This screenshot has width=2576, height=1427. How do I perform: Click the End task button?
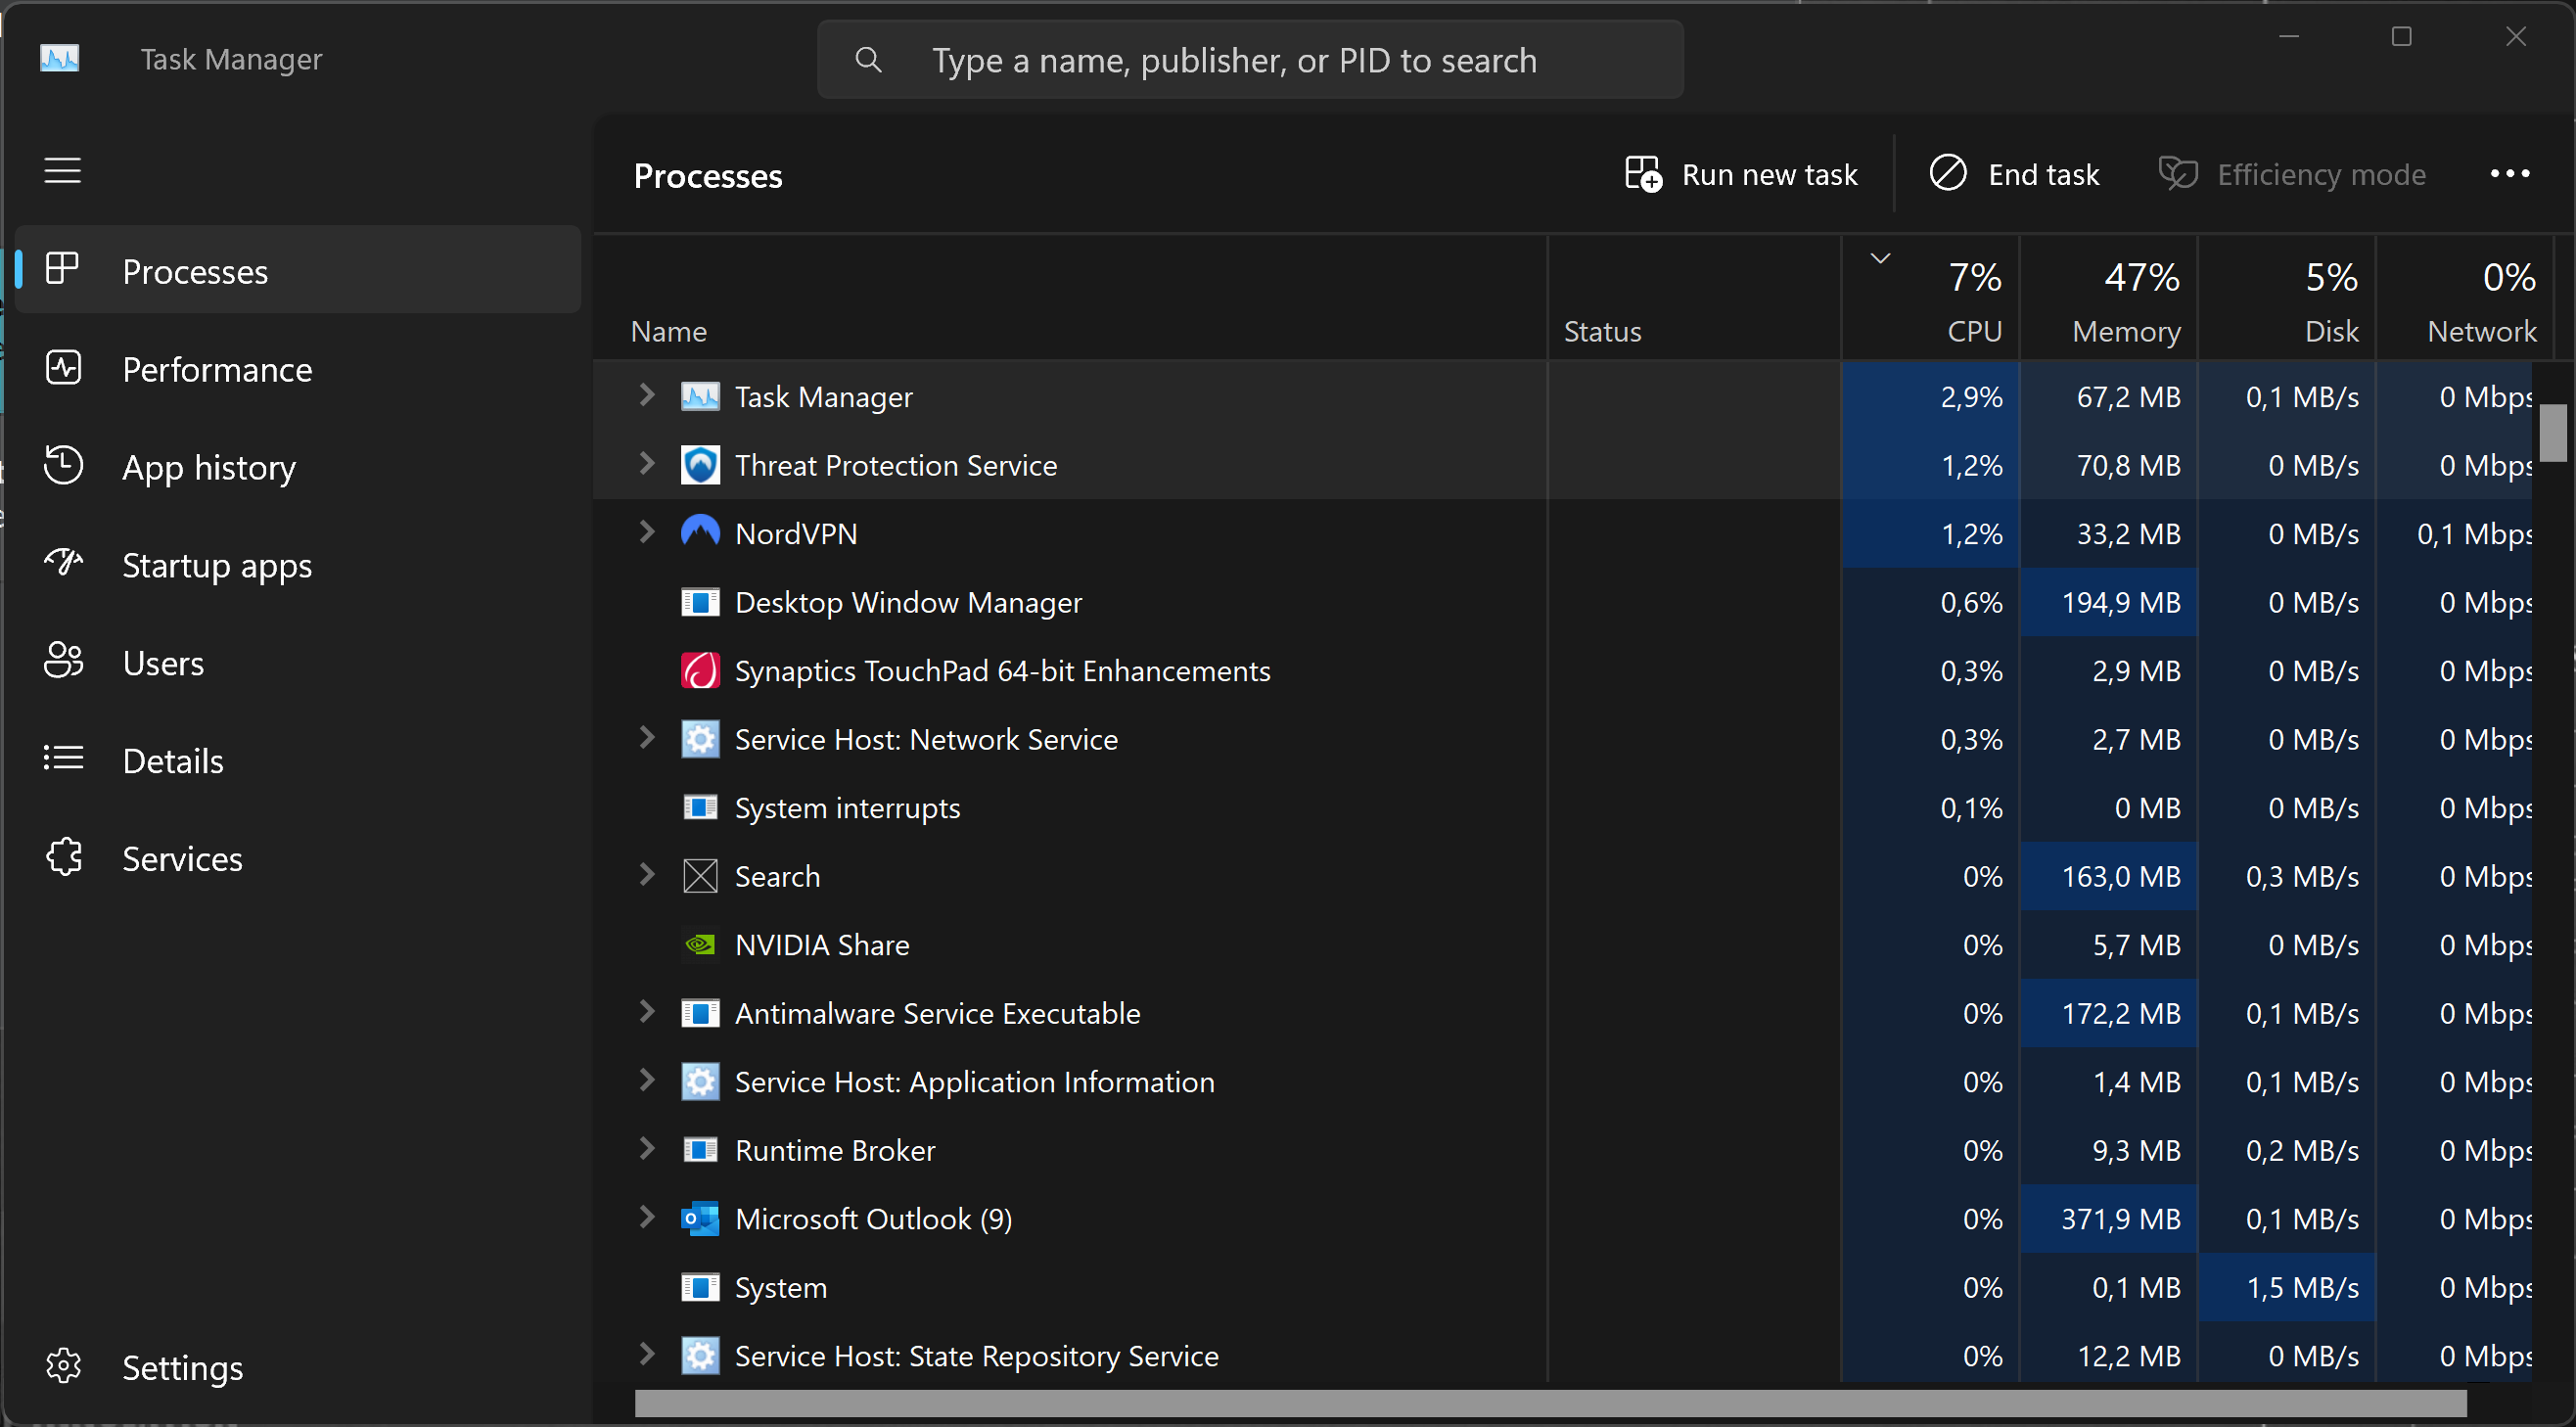coord(2015,173)
